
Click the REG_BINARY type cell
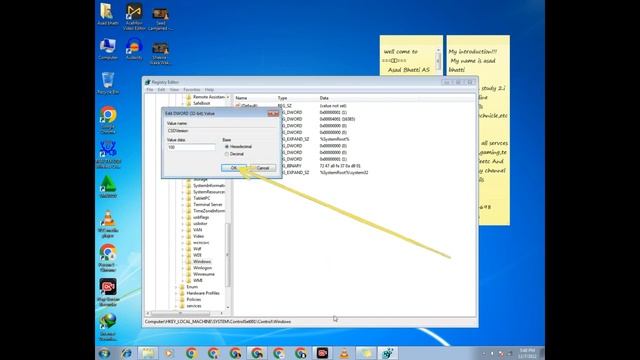(292, 166)
